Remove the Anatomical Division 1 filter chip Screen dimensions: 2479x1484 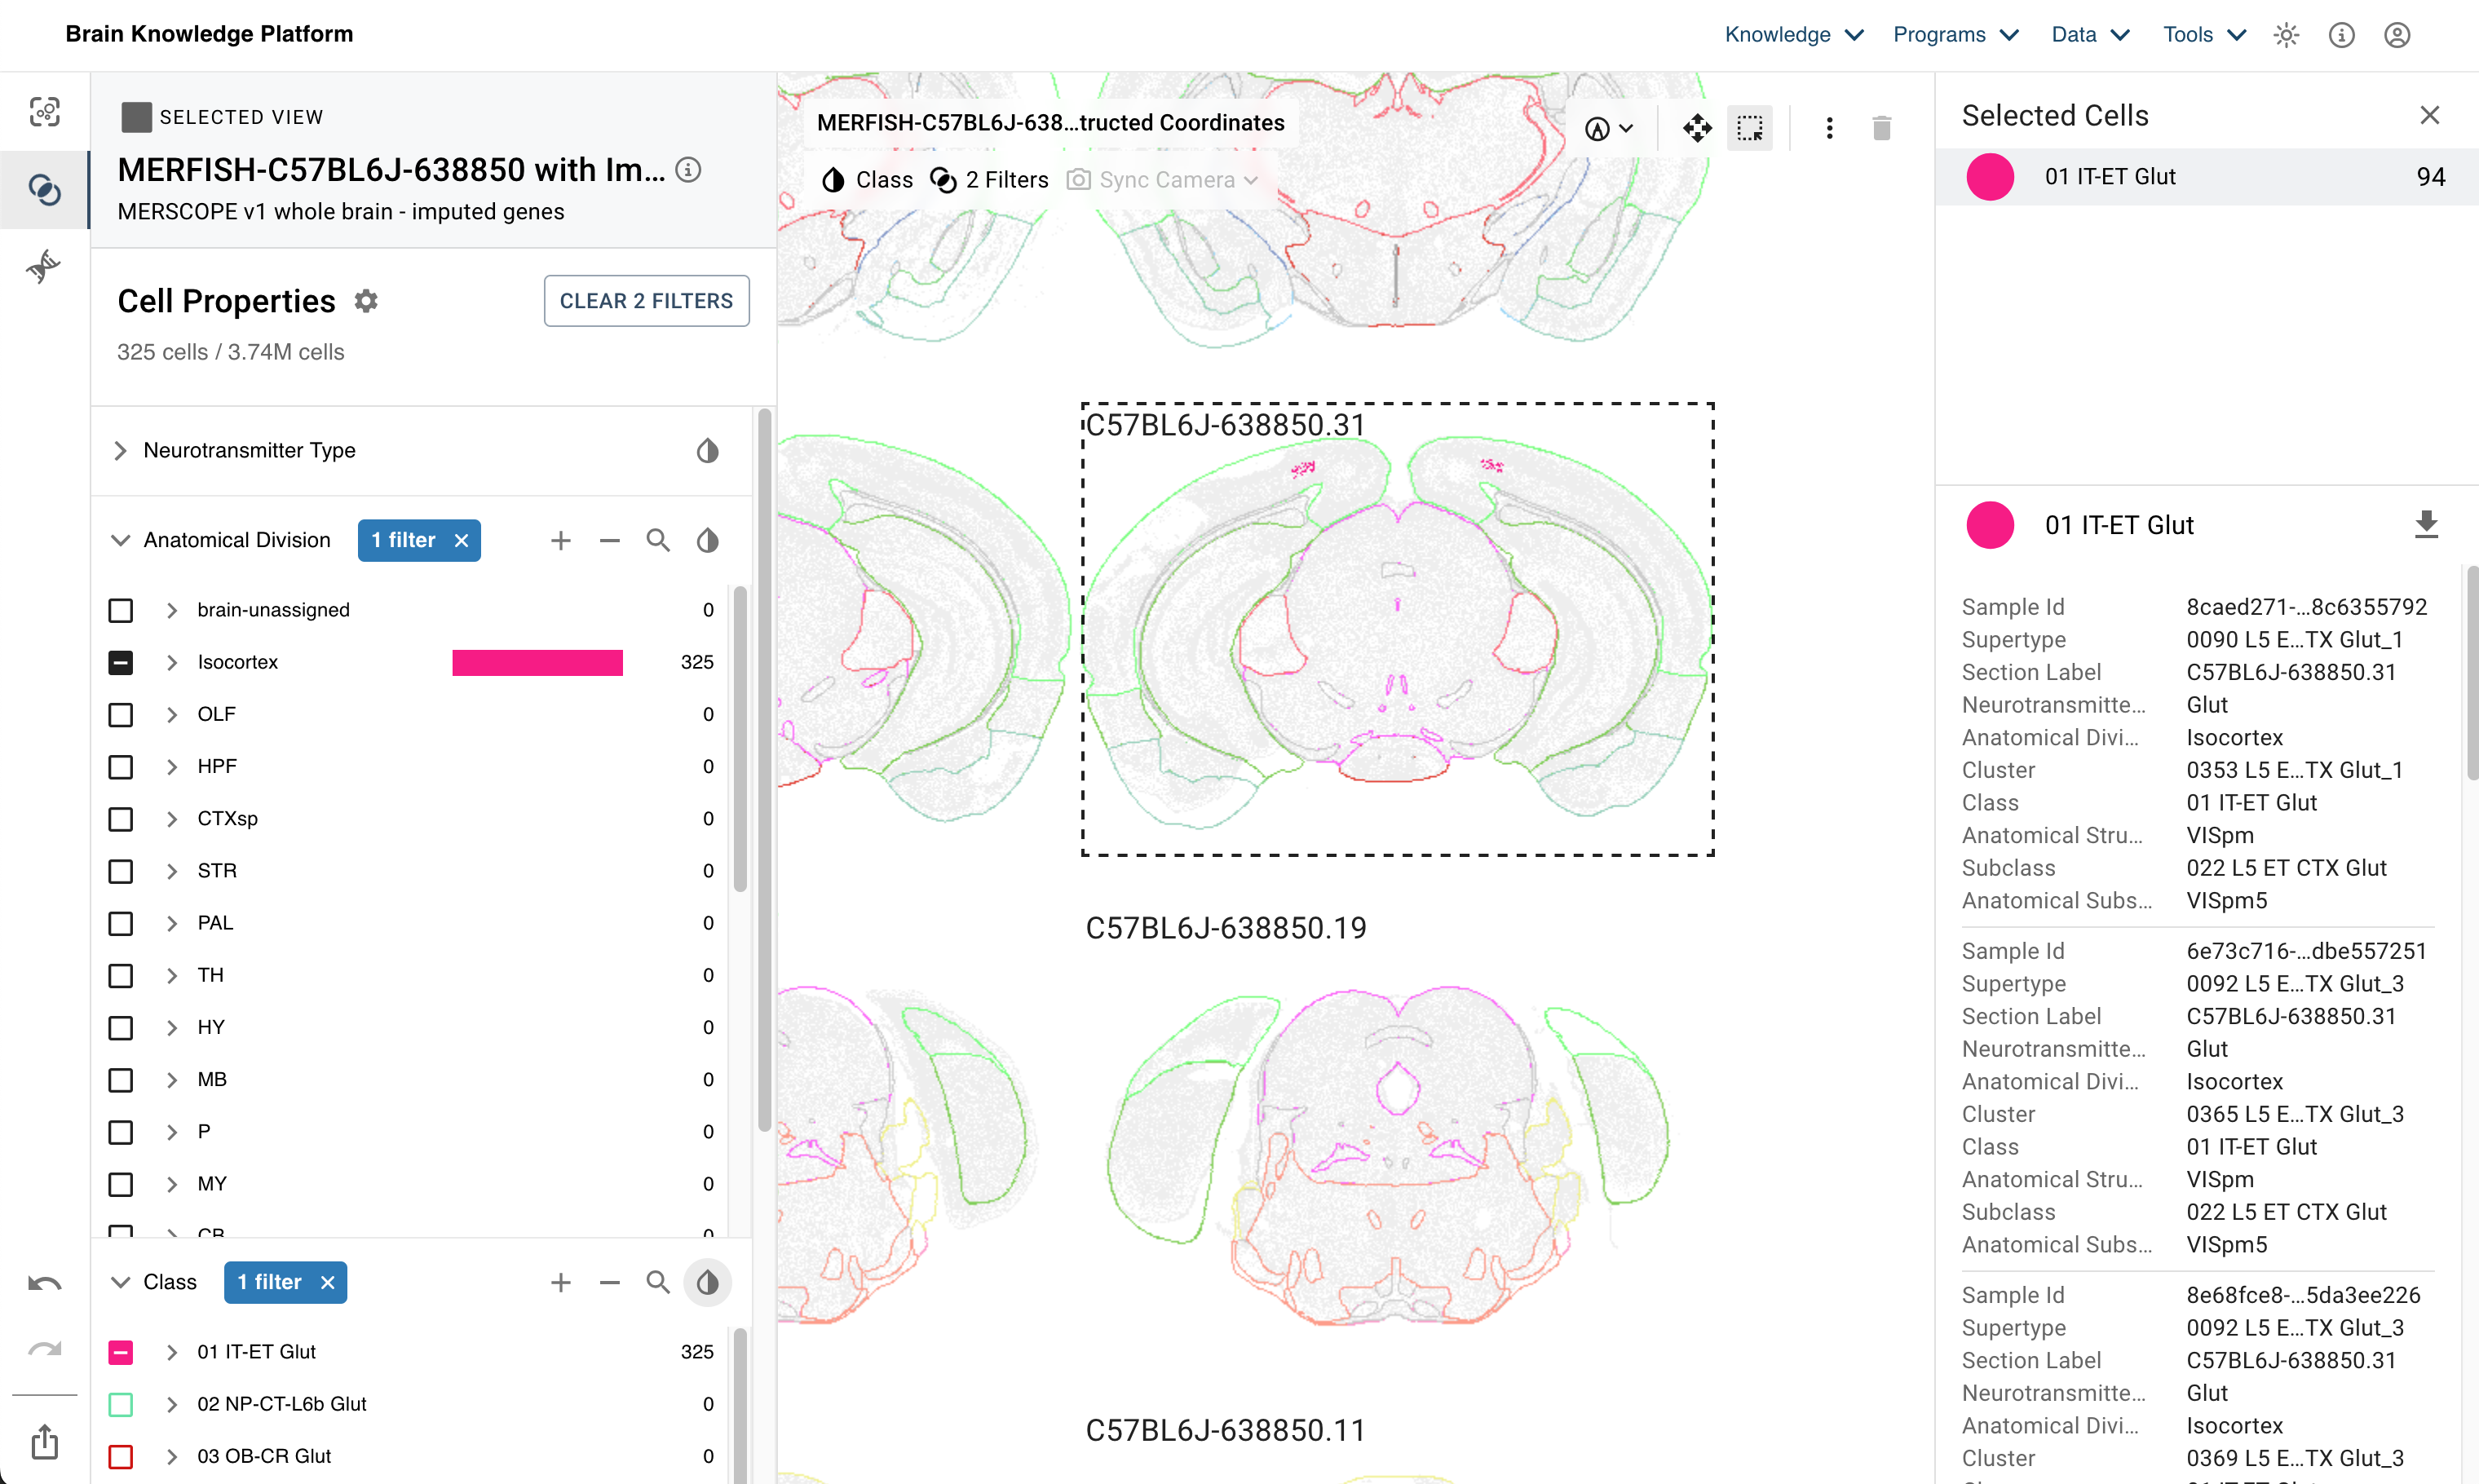coord(461,541)
